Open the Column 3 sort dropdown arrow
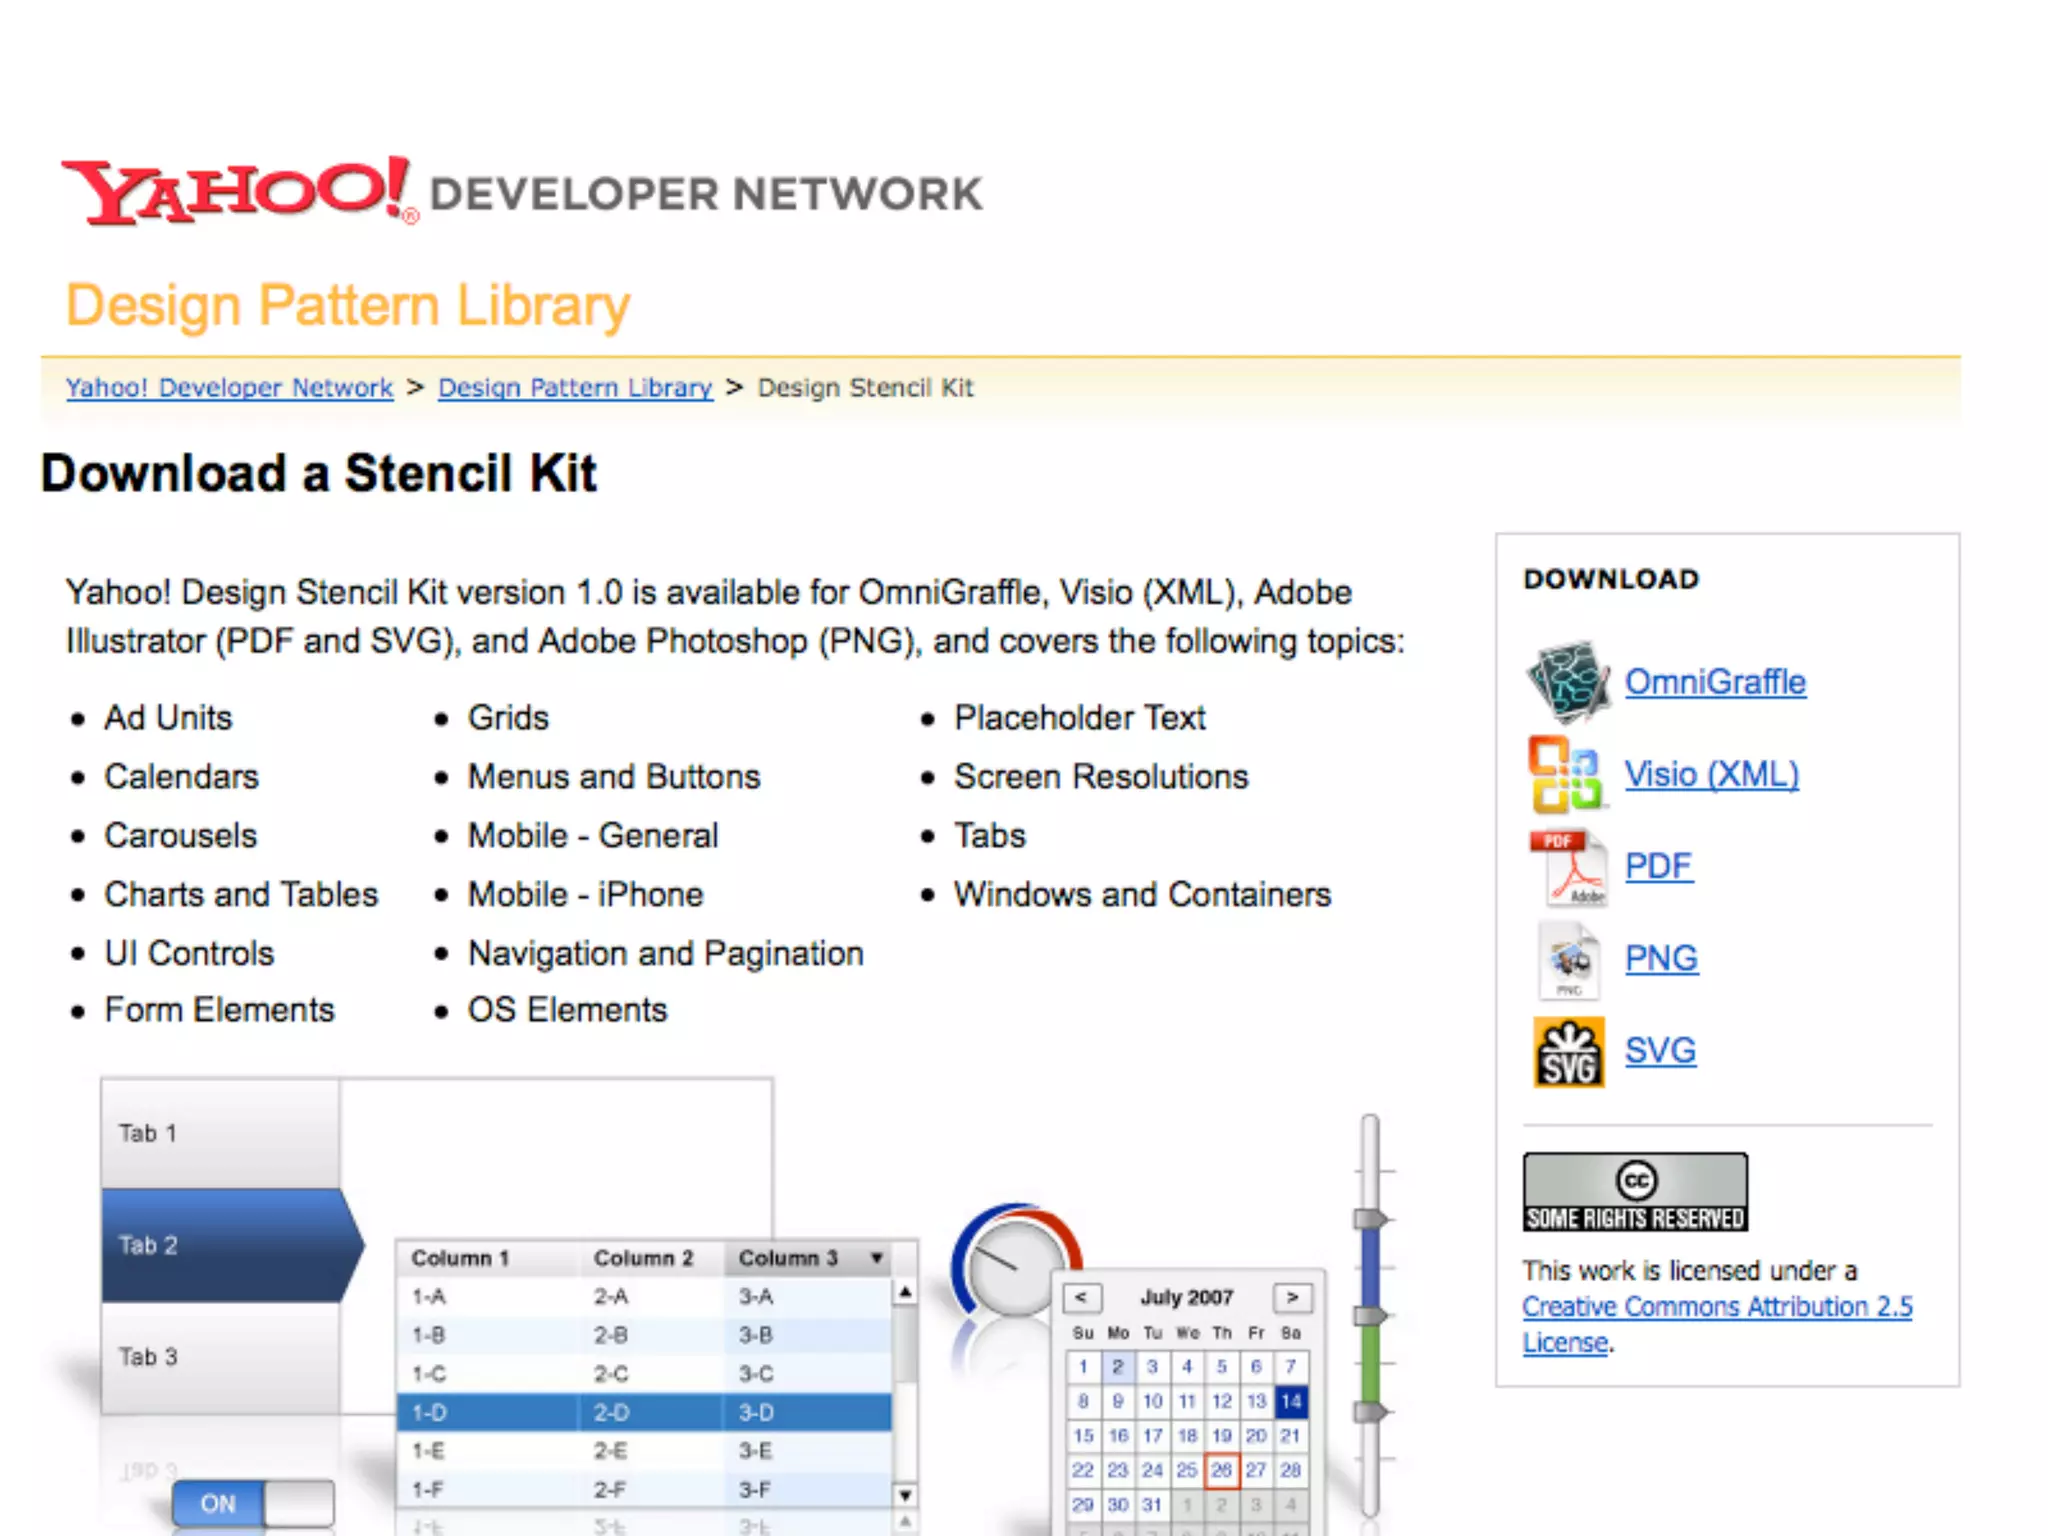The height and width of the screenshot is (1536, 2048). [877, 1258]
